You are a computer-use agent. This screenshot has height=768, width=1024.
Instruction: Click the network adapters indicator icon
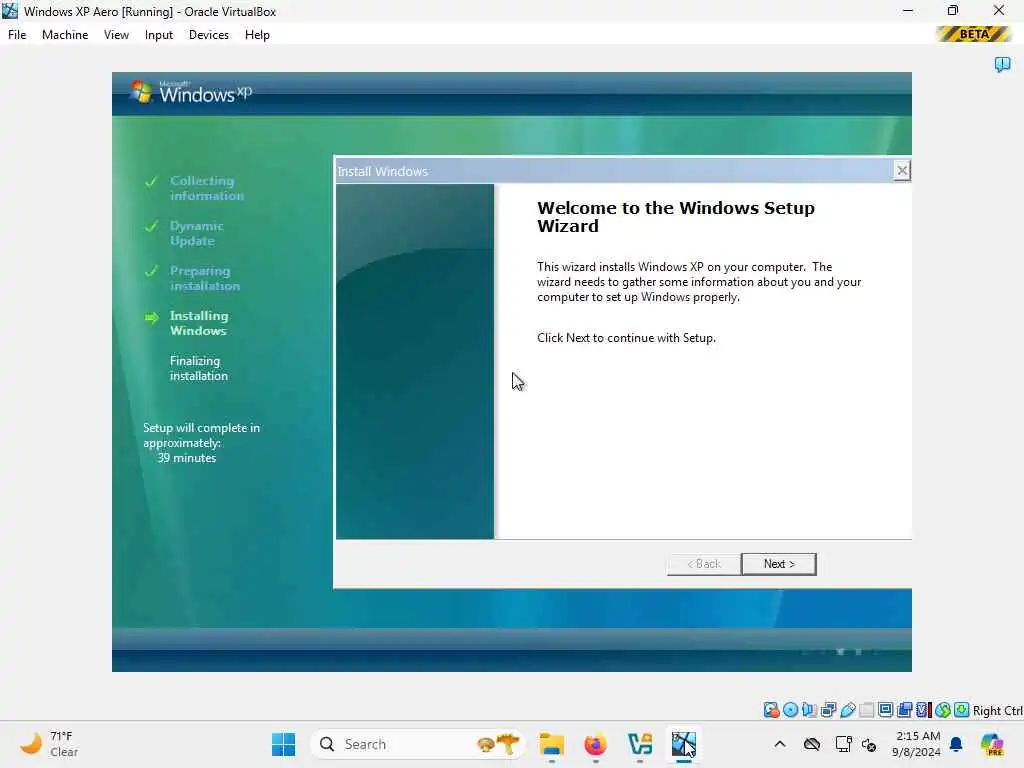coord(829,710)
